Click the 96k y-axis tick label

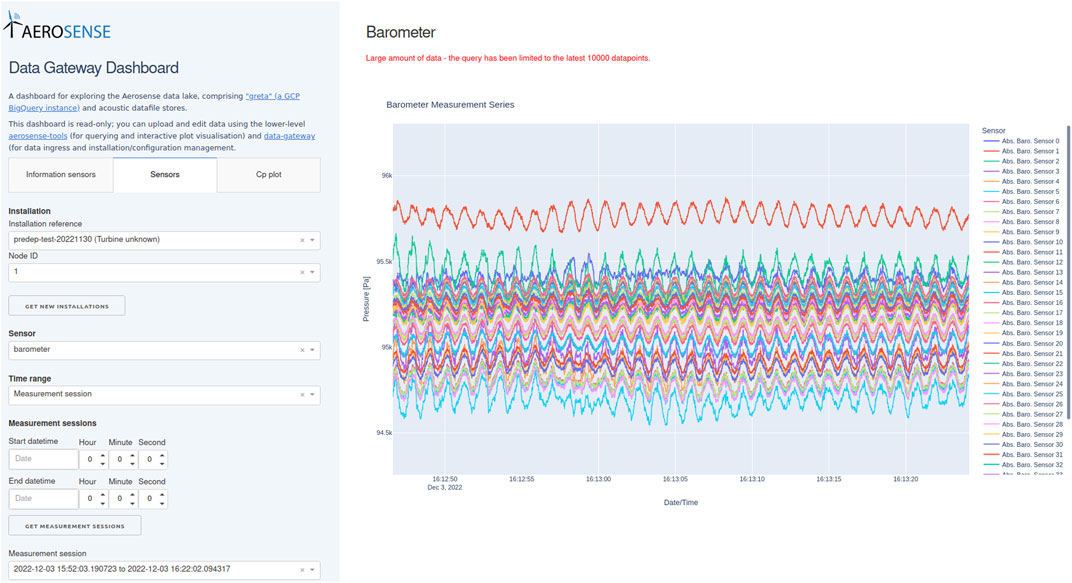[387, 176]
